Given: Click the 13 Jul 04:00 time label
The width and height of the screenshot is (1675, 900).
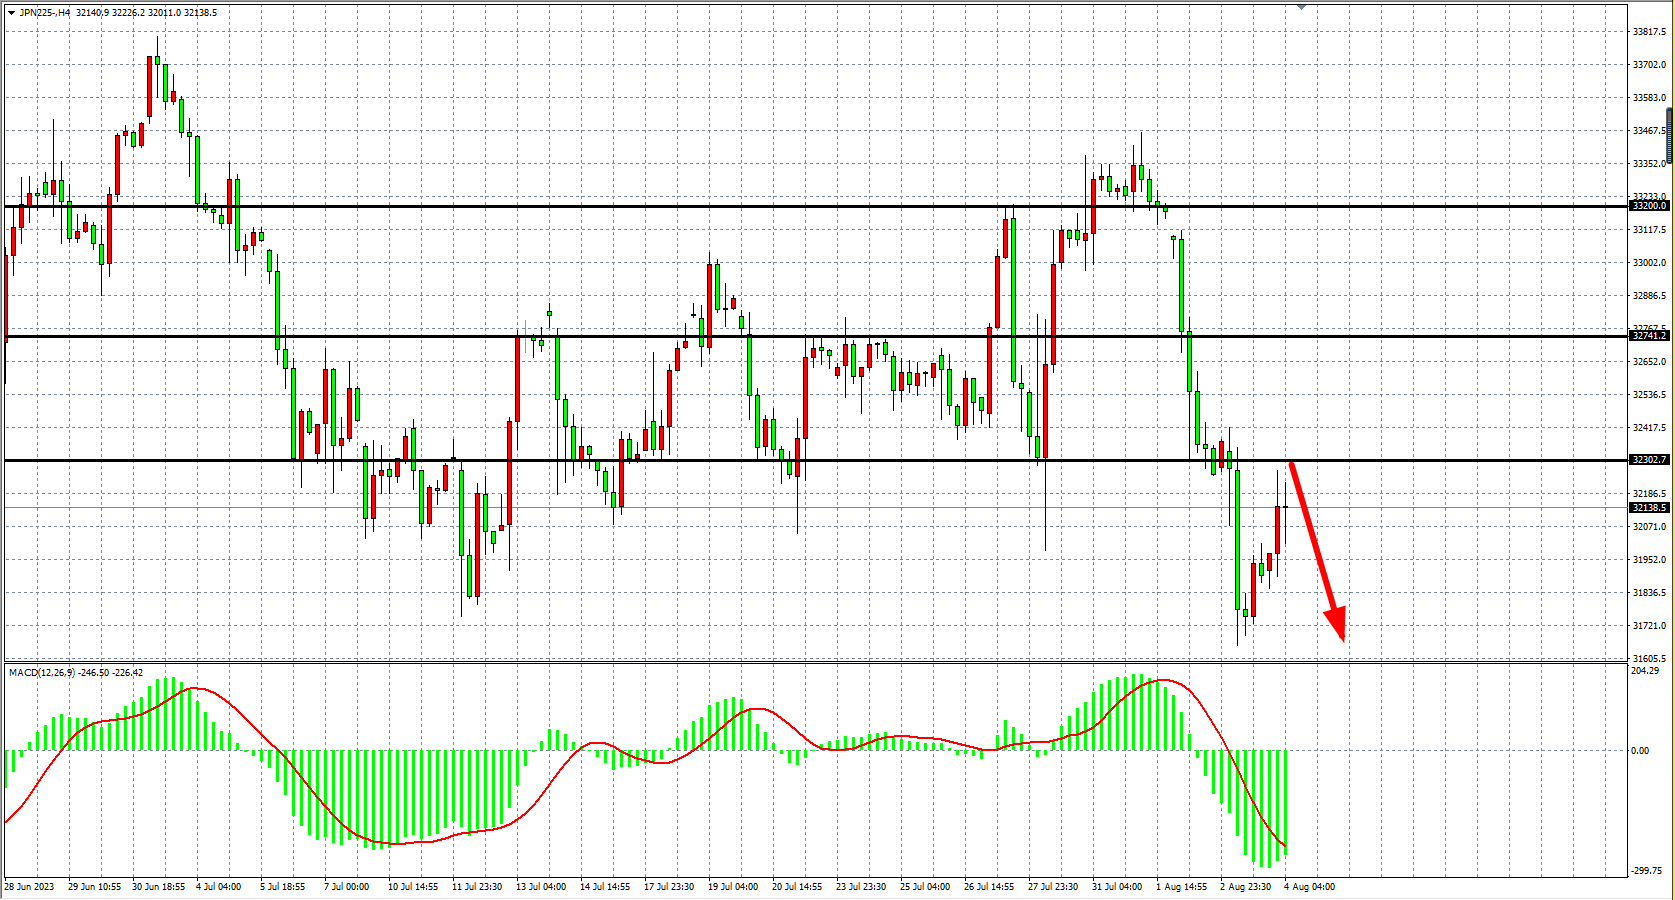Looking at the screenshot, I should [x=541, y=887].
